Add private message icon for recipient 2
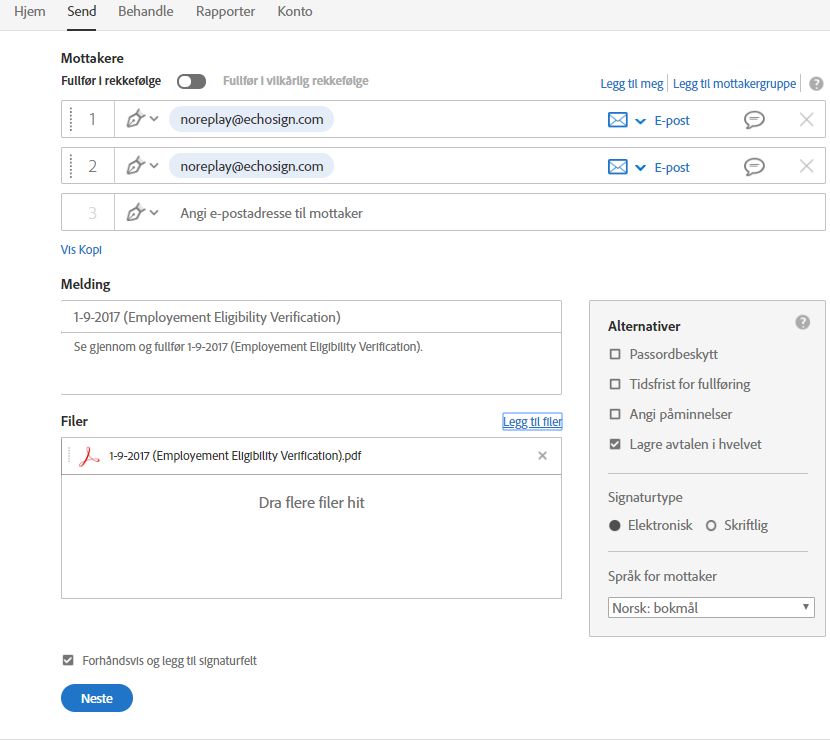The image size is (830, 740). tap(754, 166)
